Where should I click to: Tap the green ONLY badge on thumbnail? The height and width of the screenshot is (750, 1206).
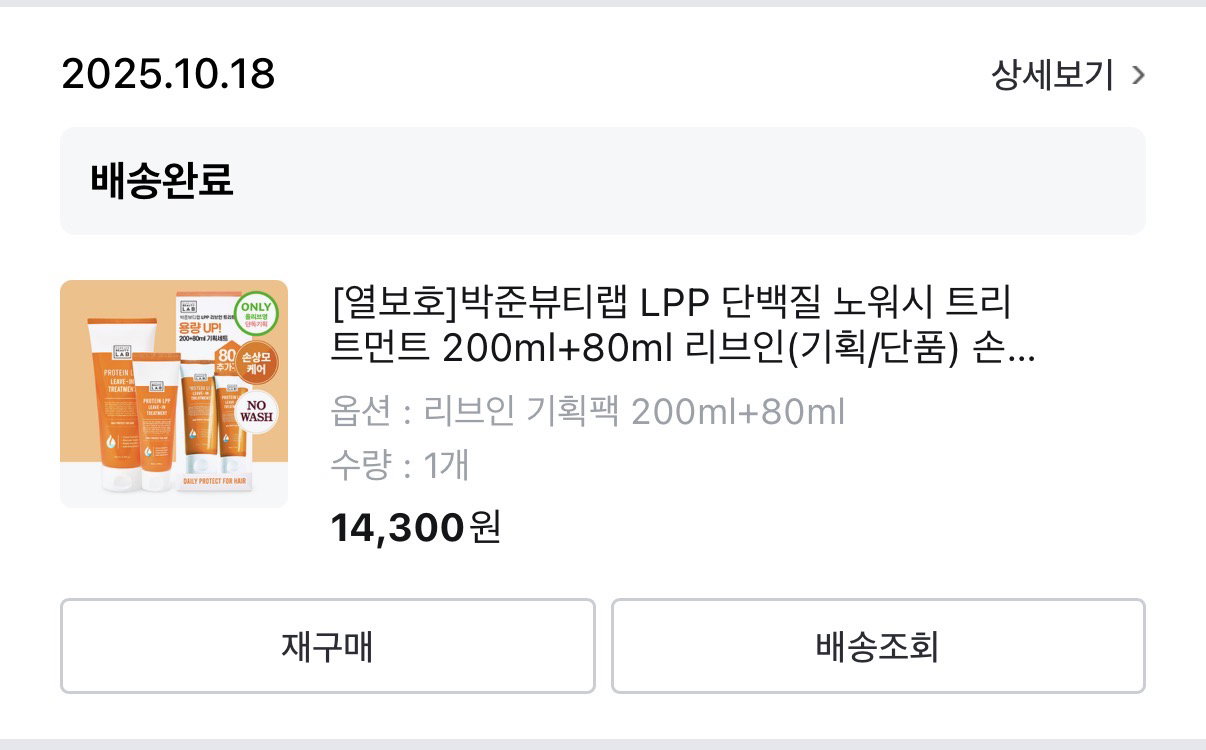tap(256, 314)
